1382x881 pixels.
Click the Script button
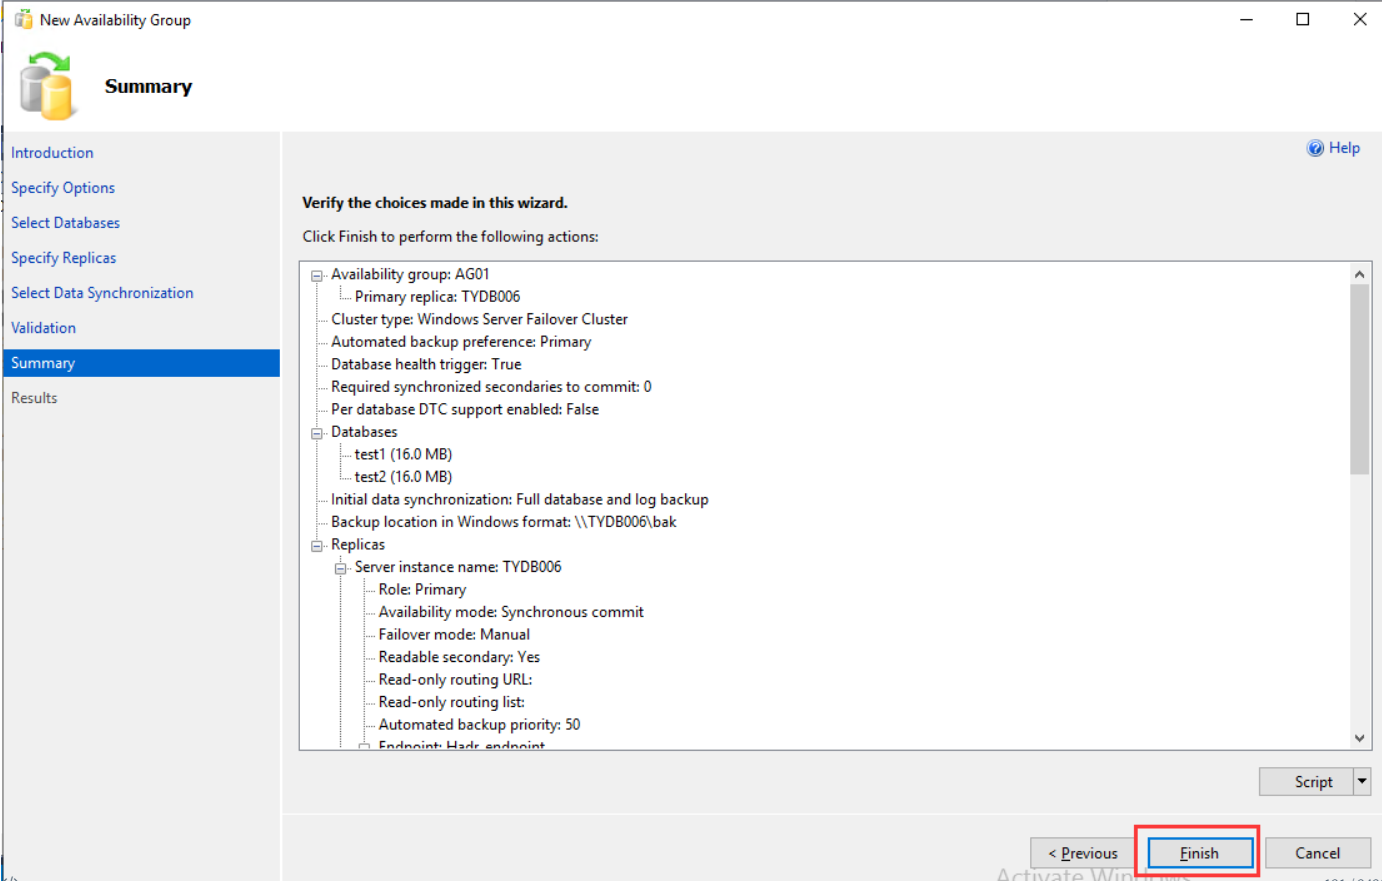1307,781
